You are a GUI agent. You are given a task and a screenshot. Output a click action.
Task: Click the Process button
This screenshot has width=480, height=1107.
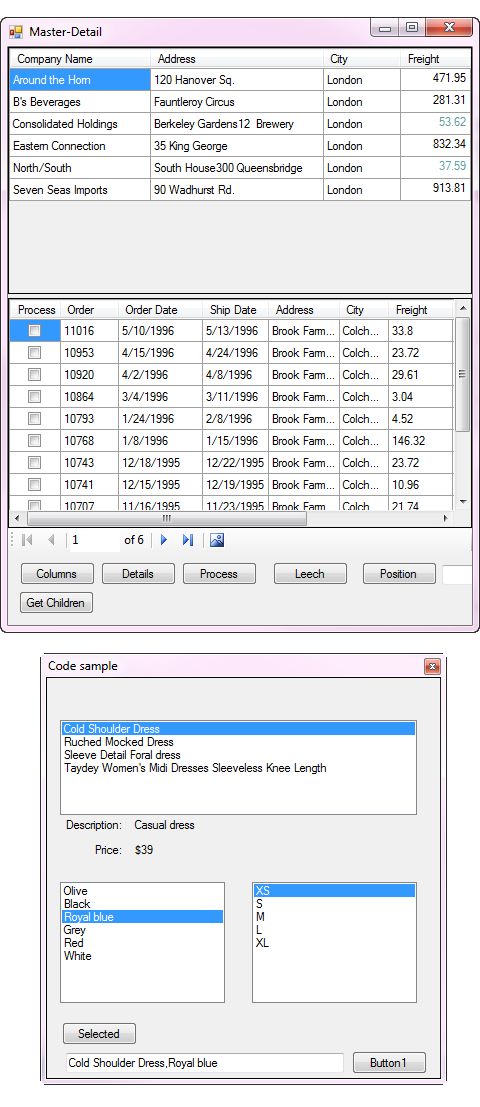[x=219, y=574]
